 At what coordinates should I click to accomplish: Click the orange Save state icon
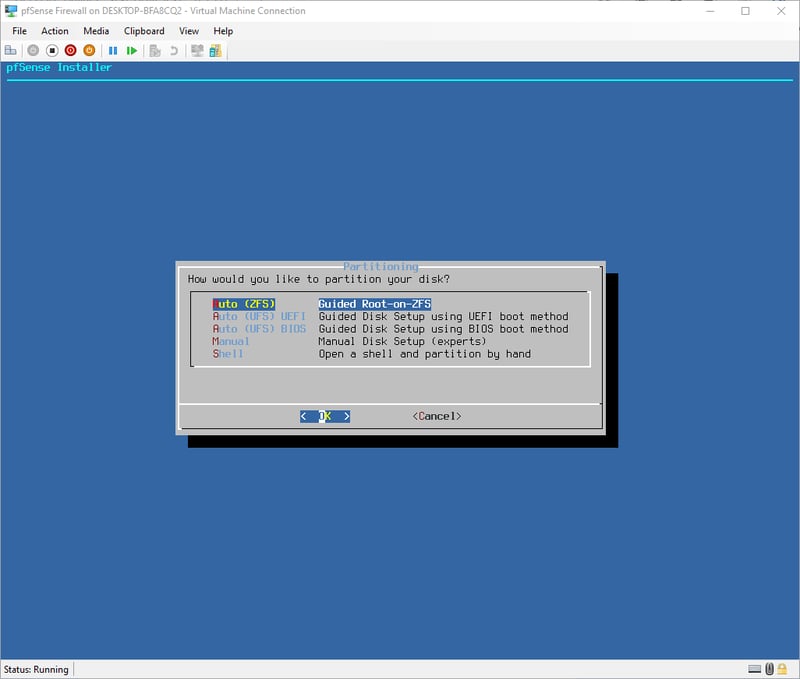(x=89, y=50)
